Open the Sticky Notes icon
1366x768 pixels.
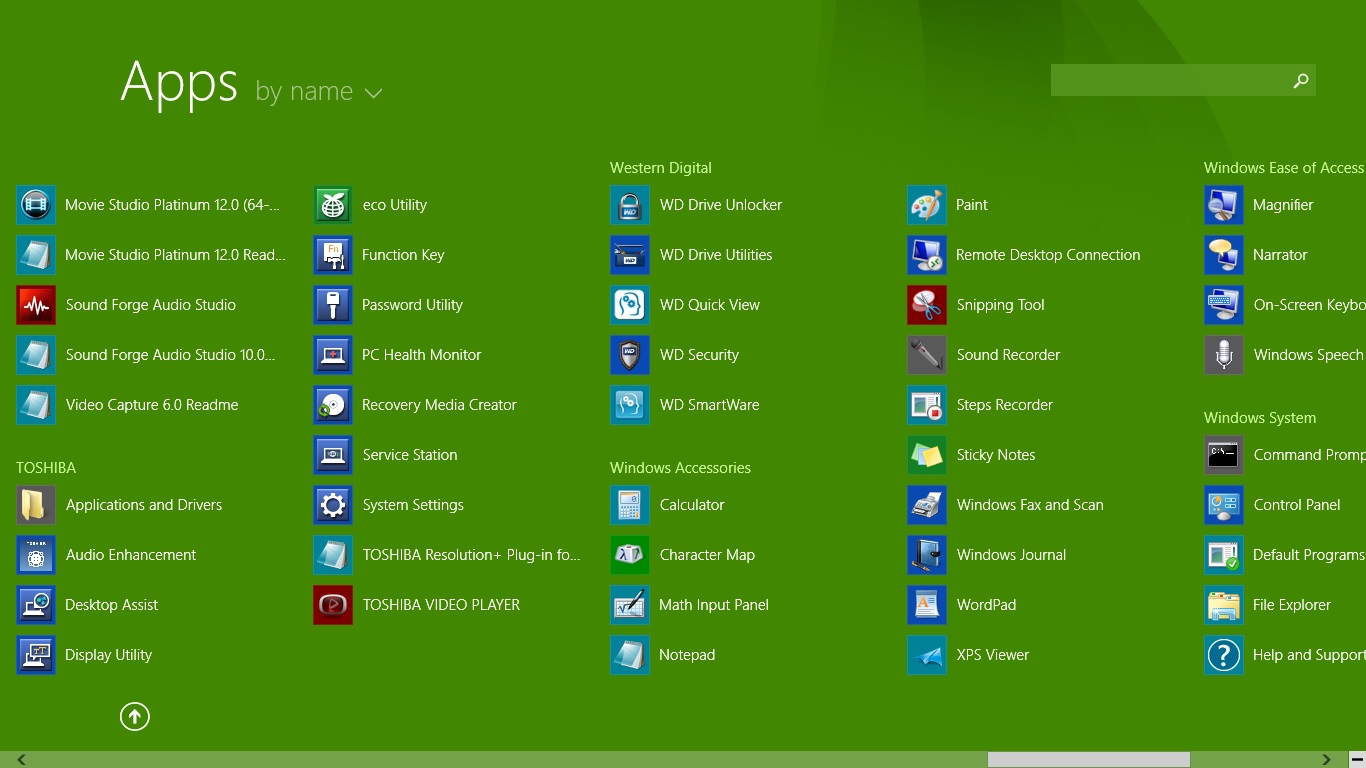[x=927, y=455]
